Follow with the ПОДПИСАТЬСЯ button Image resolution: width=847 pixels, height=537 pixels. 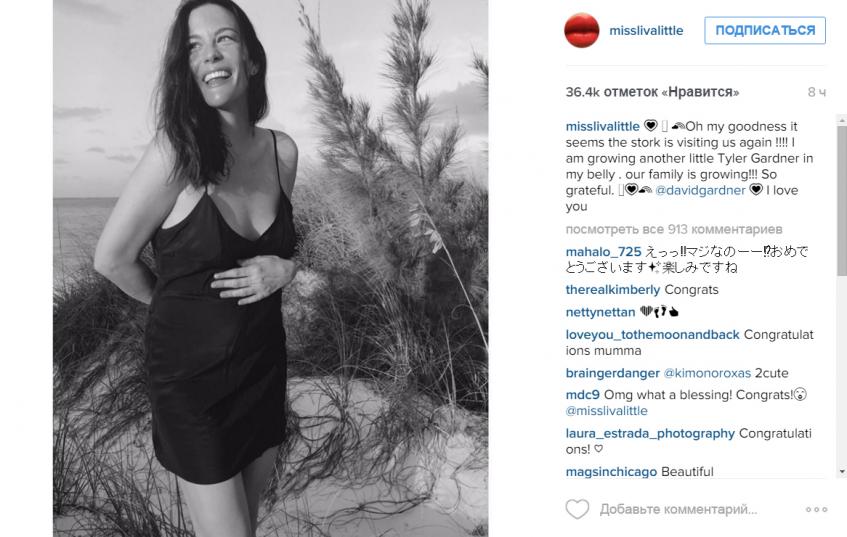tap(765, 30)
